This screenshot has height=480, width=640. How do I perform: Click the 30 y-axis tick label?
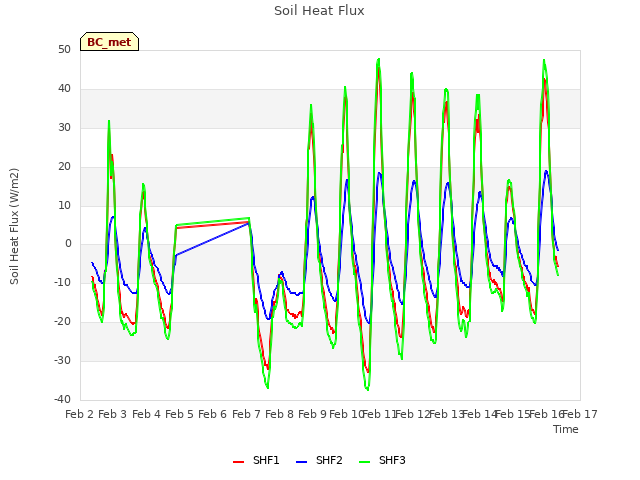pos(64,128)
